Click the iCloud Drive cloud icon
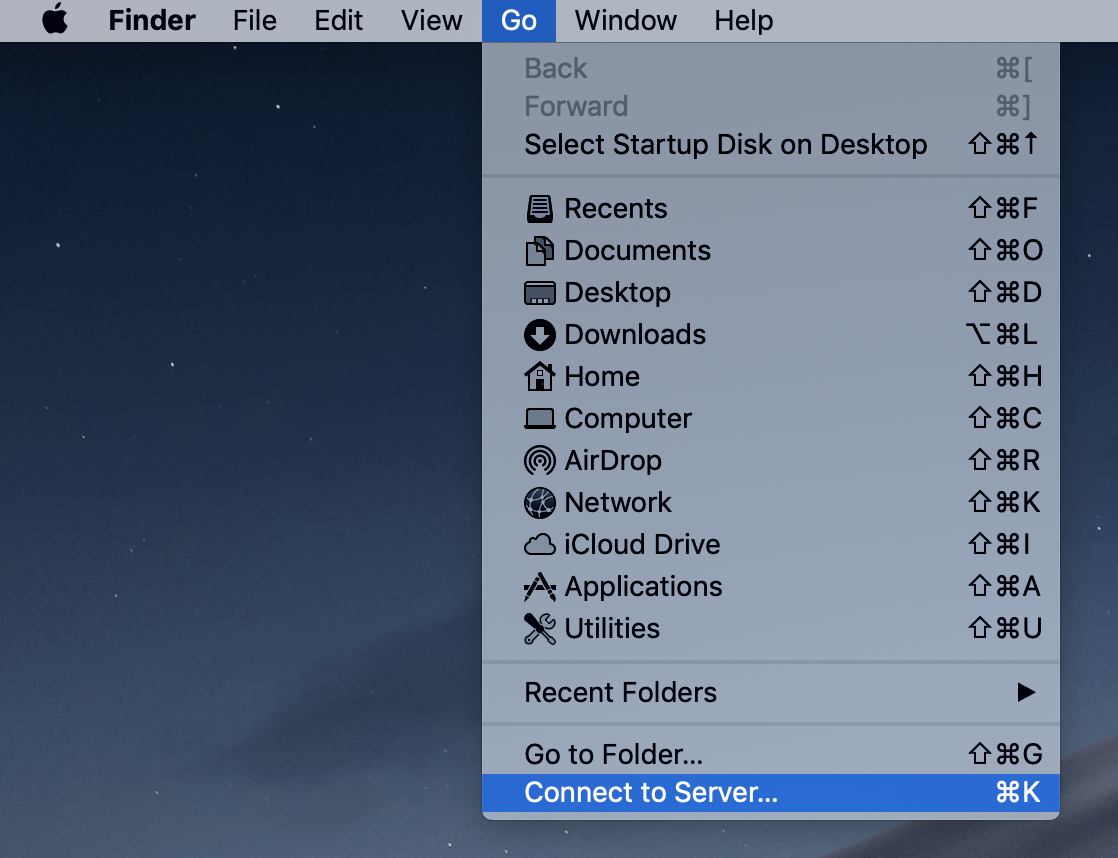 point(540,545)
